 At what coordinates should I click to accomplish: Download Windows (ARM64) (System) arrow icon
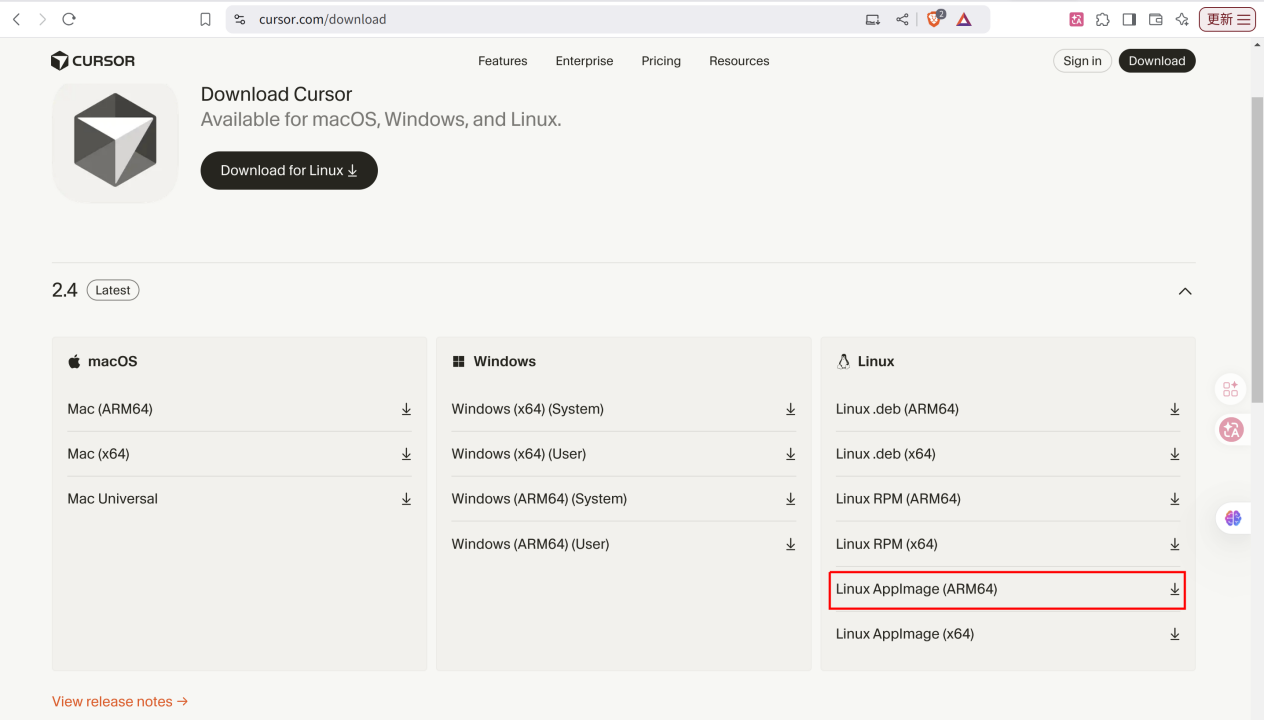click(790, 499)
